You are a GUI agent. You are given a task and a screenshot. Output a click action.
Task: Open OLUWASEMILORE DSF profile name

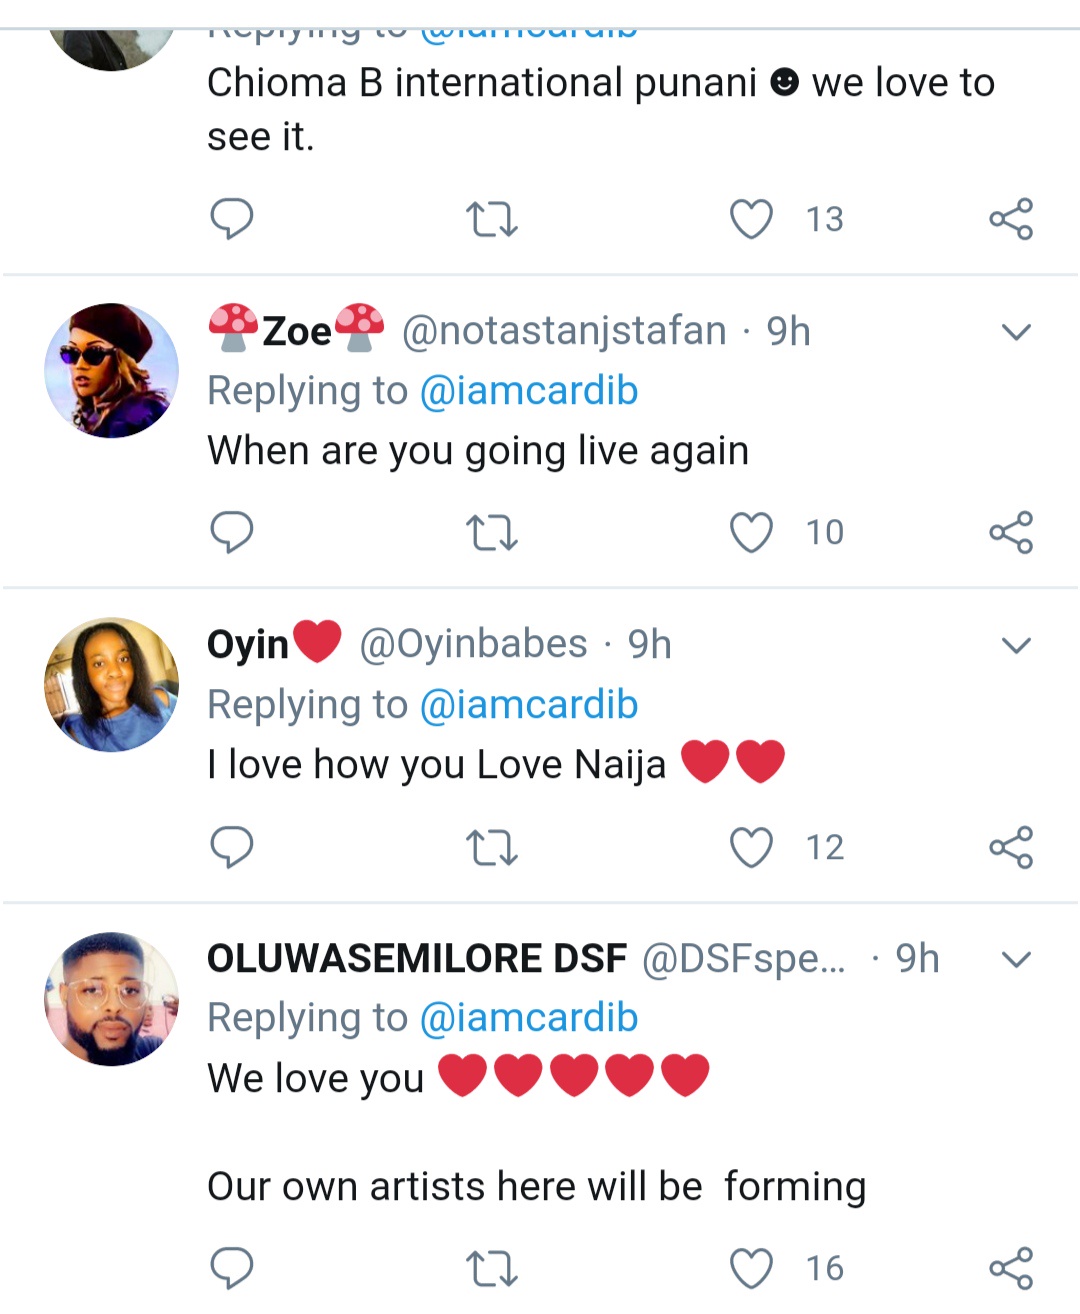pyautogui.click(x=416, y=959)
